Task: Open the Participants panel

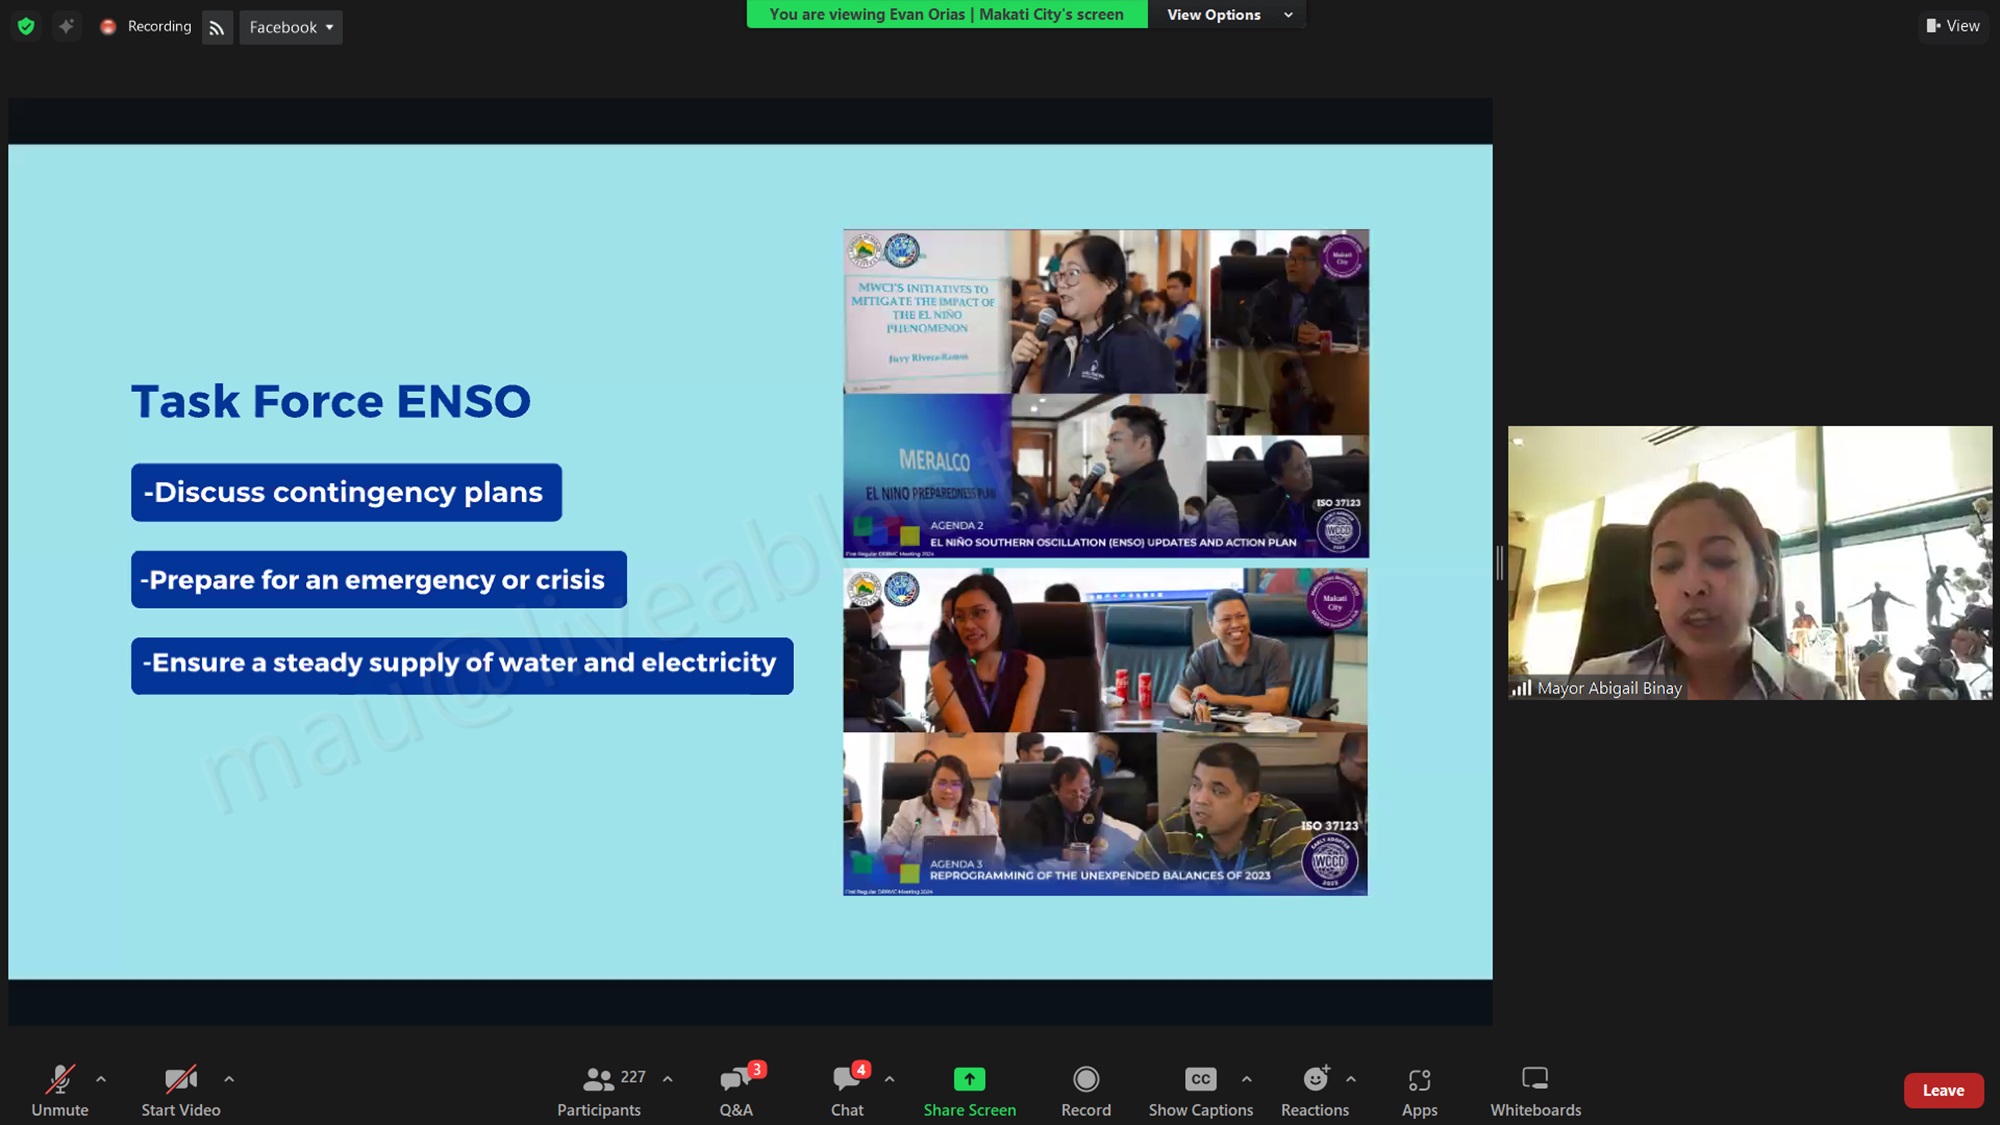Action: tap(599, 1090)
